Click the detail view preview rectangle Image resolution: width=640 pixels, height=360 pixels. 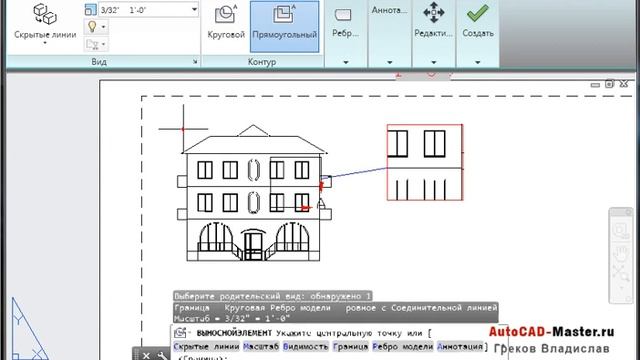click(x=425, y=162)
